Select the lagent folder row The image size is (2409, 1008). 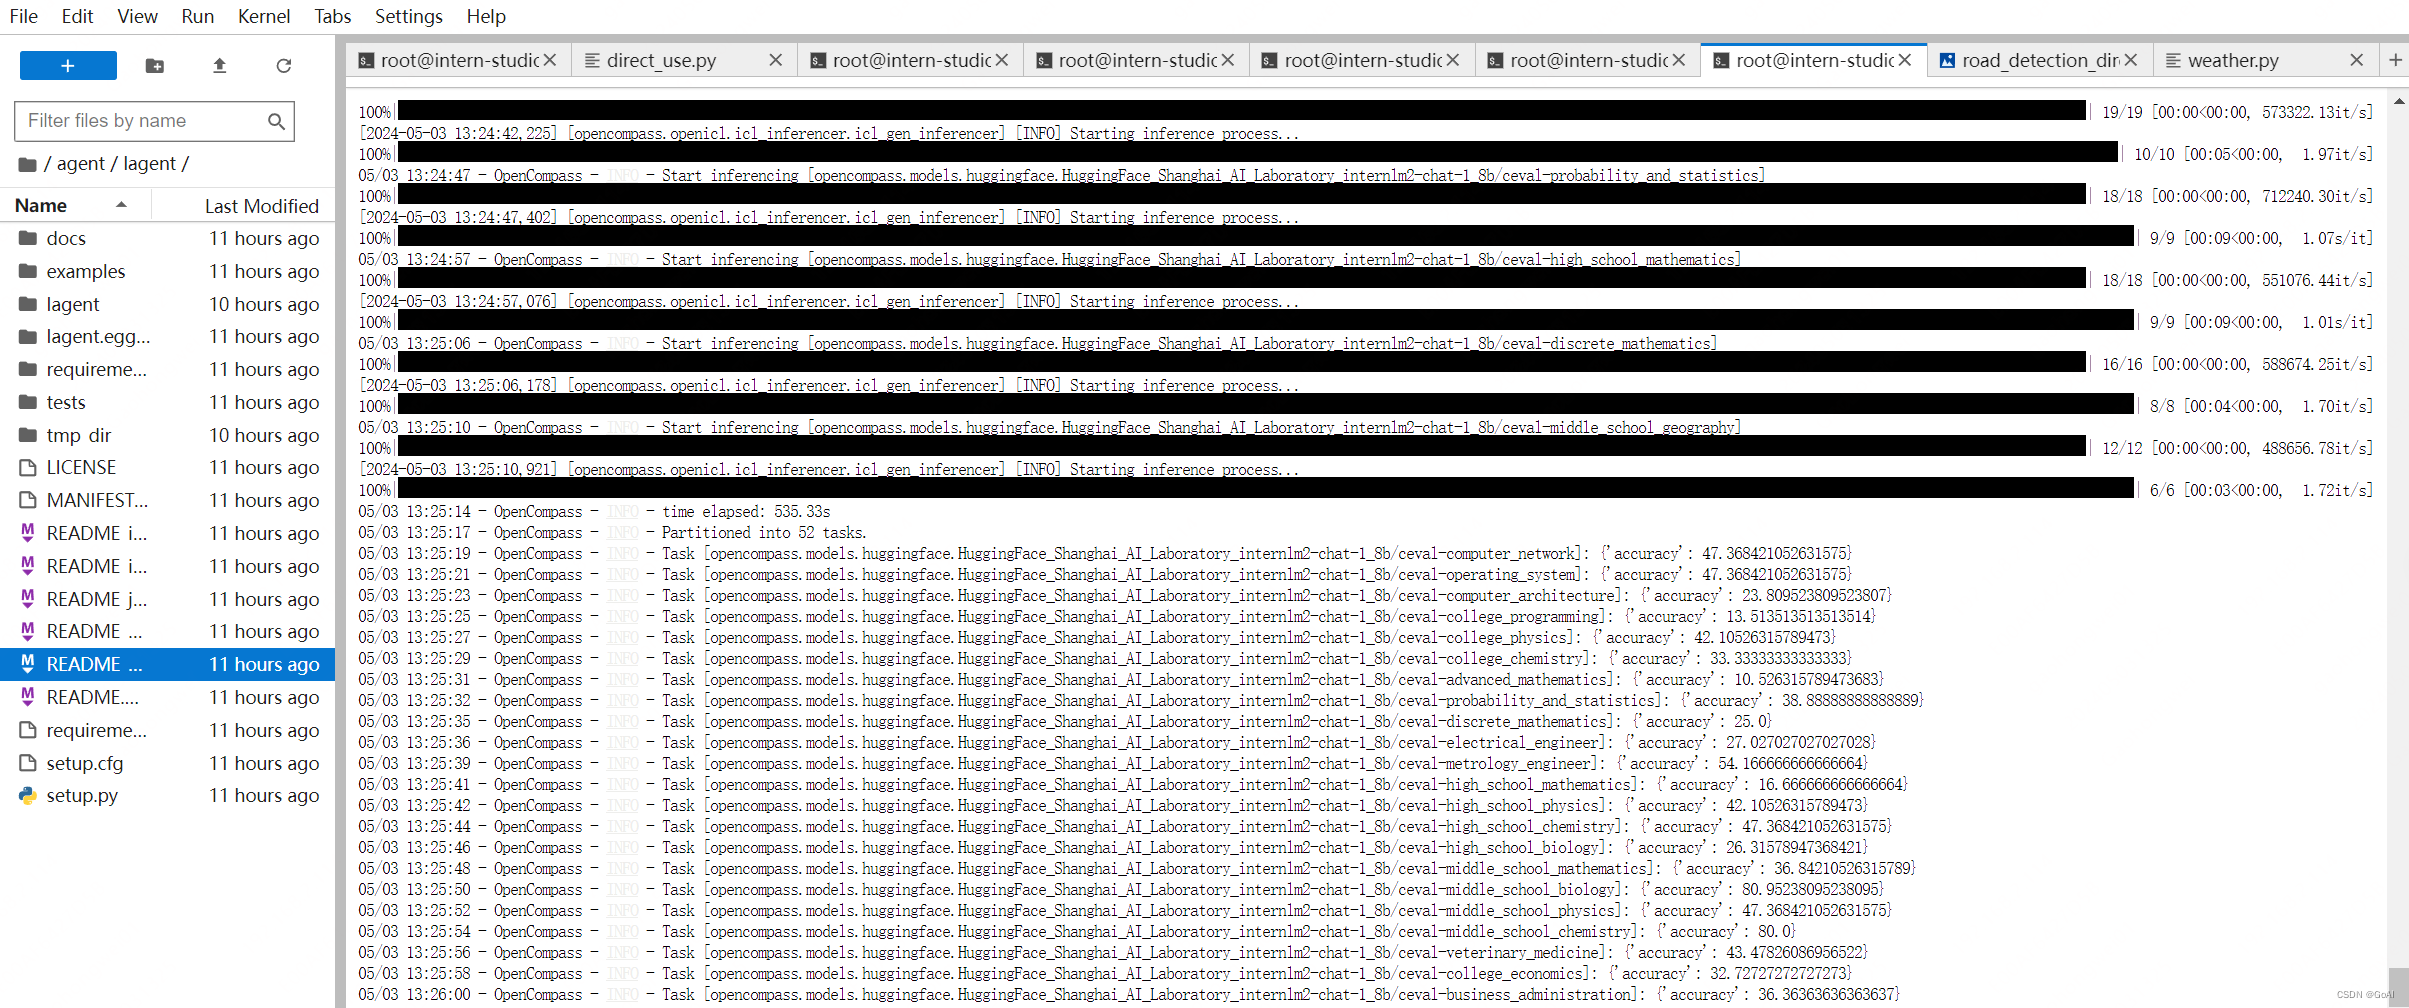pyautogui.click(x=168, y=304)
